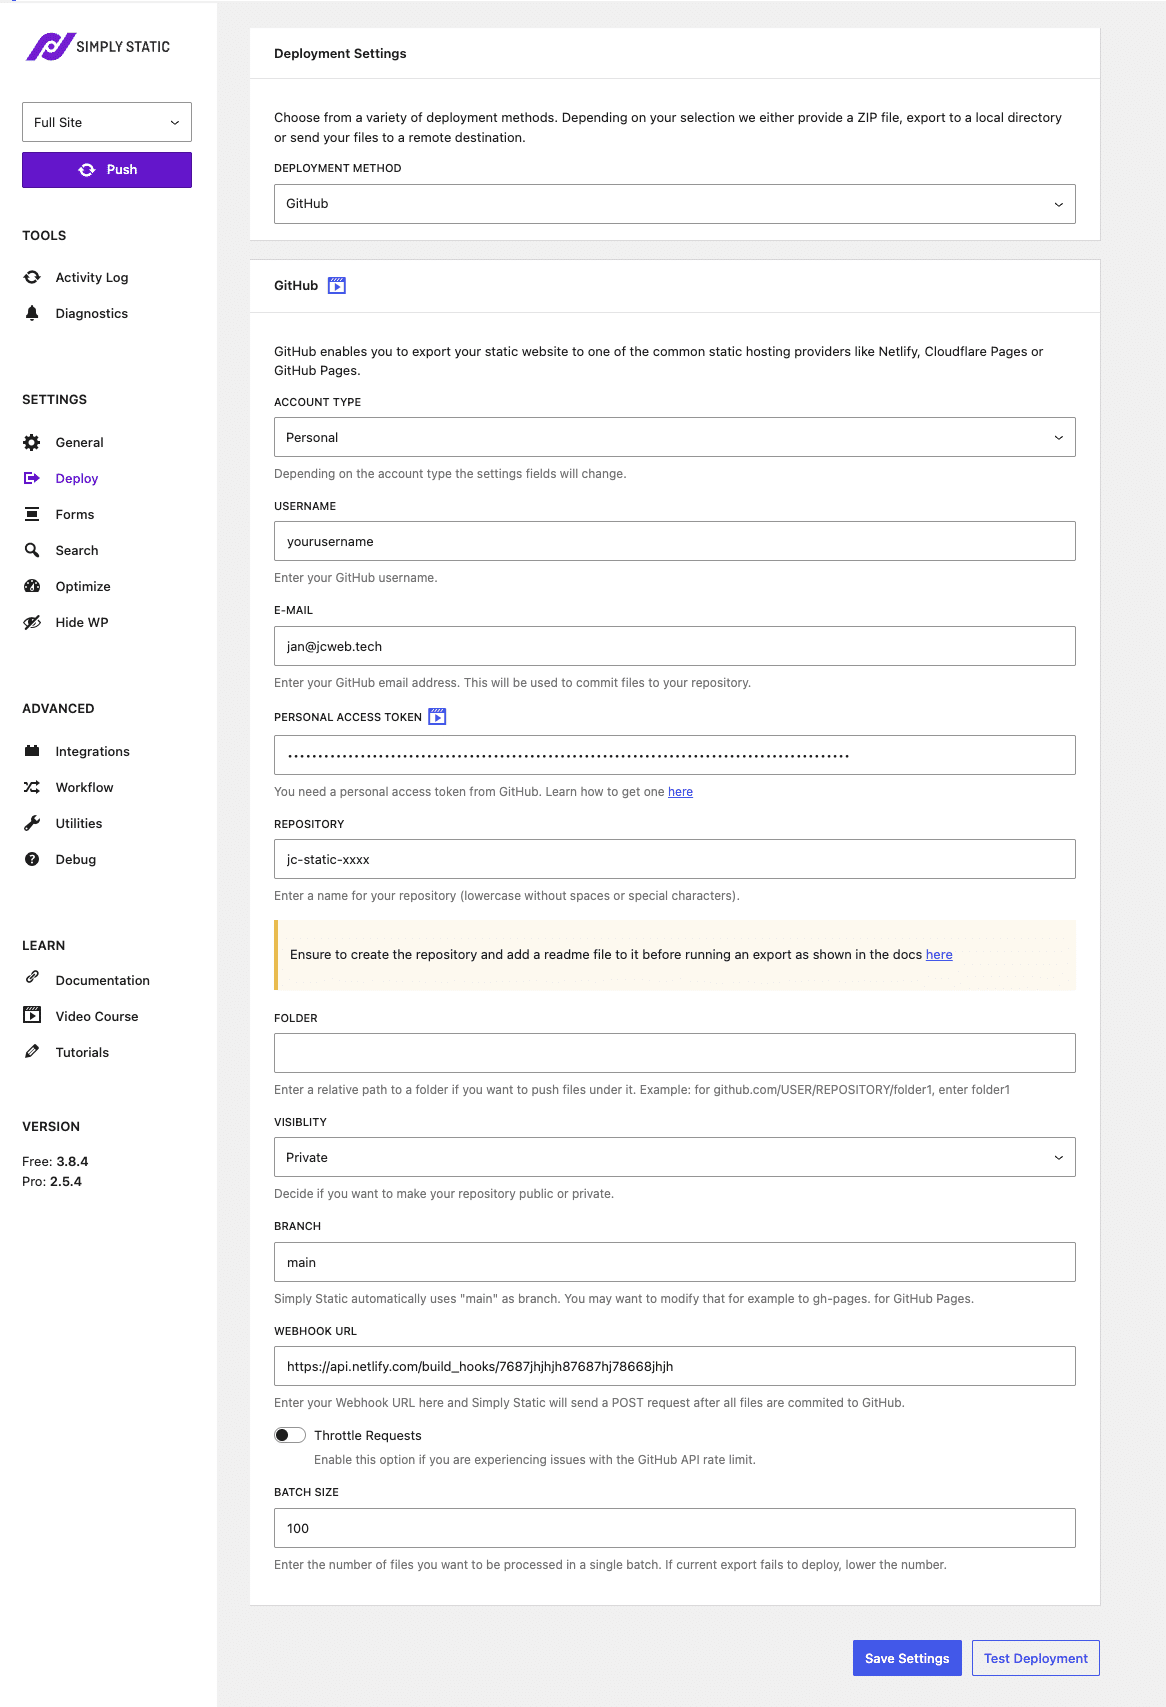Select the Deploy settings menu item
This screenshot has width=1166, height=1707.
point(77,478)
